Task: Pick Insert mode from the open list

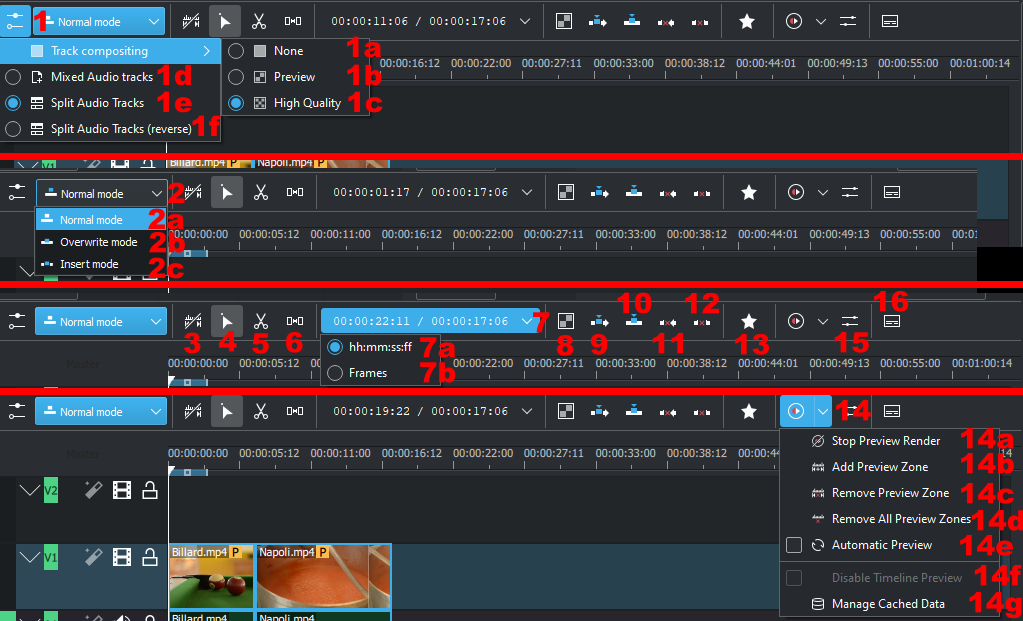Action: pos(101,264)
